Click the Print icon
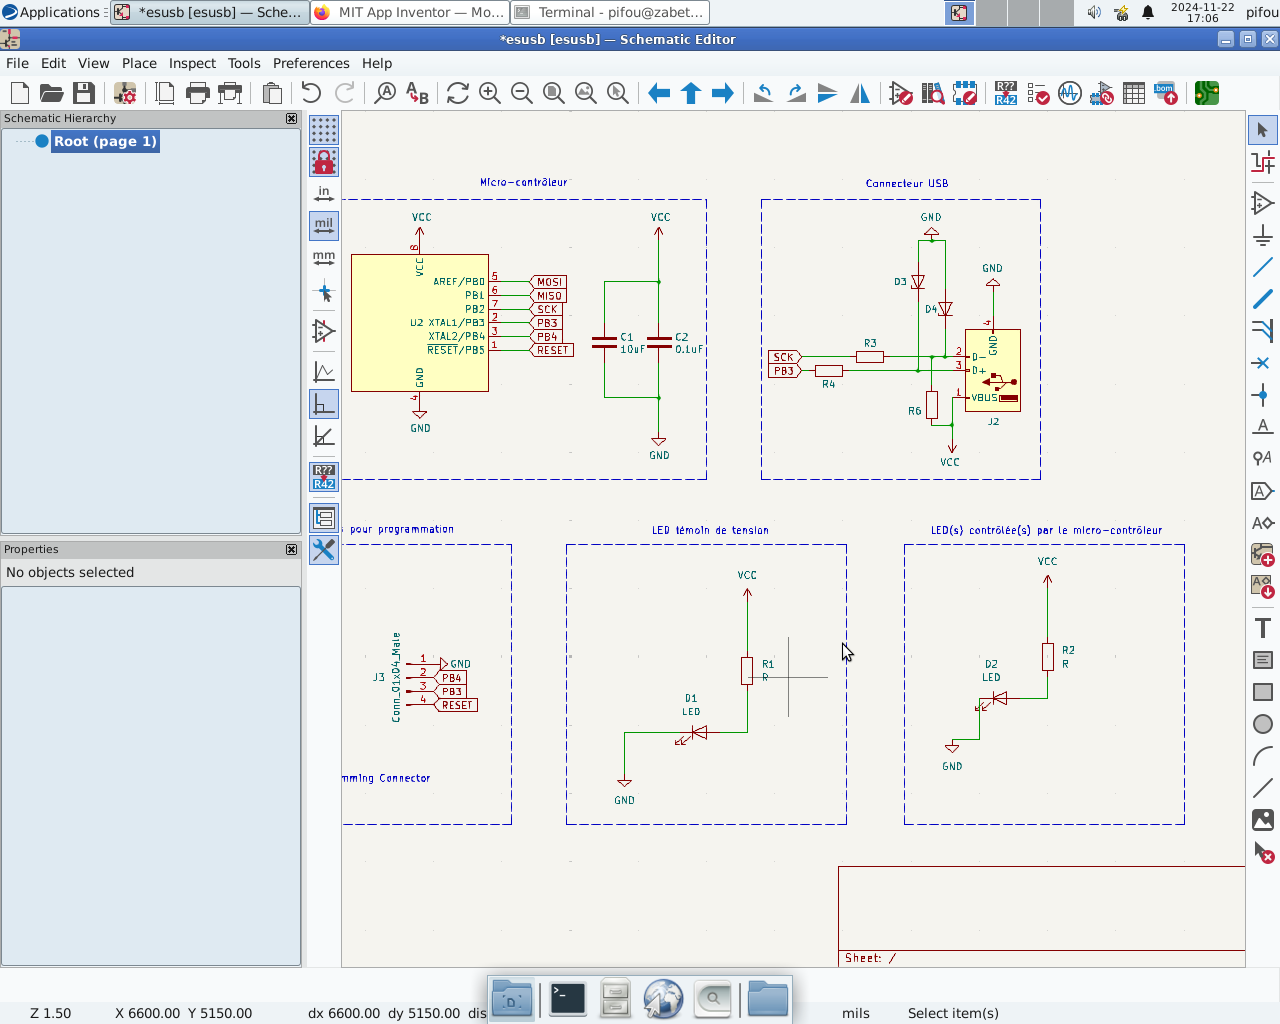 [198, 93]
